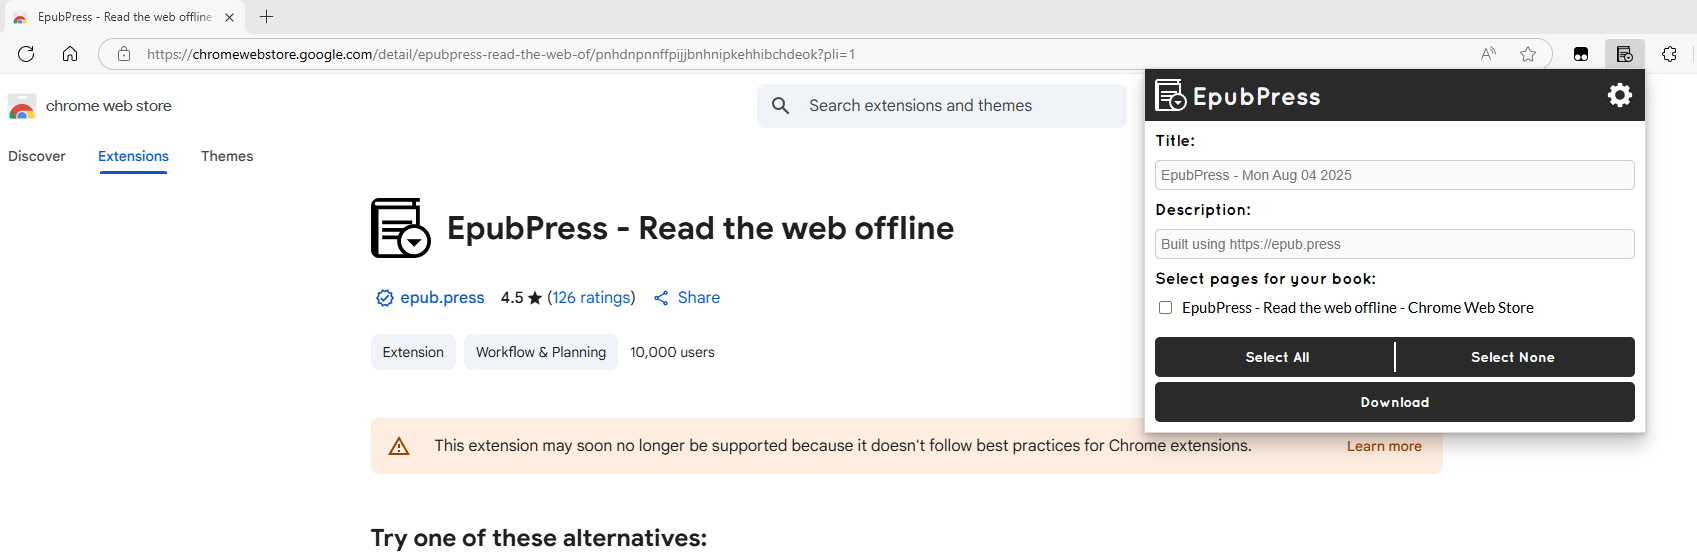Open the Tampermonkey extension icon
The width and height of the screenshot is (1697, 555).
point(1581,54)
